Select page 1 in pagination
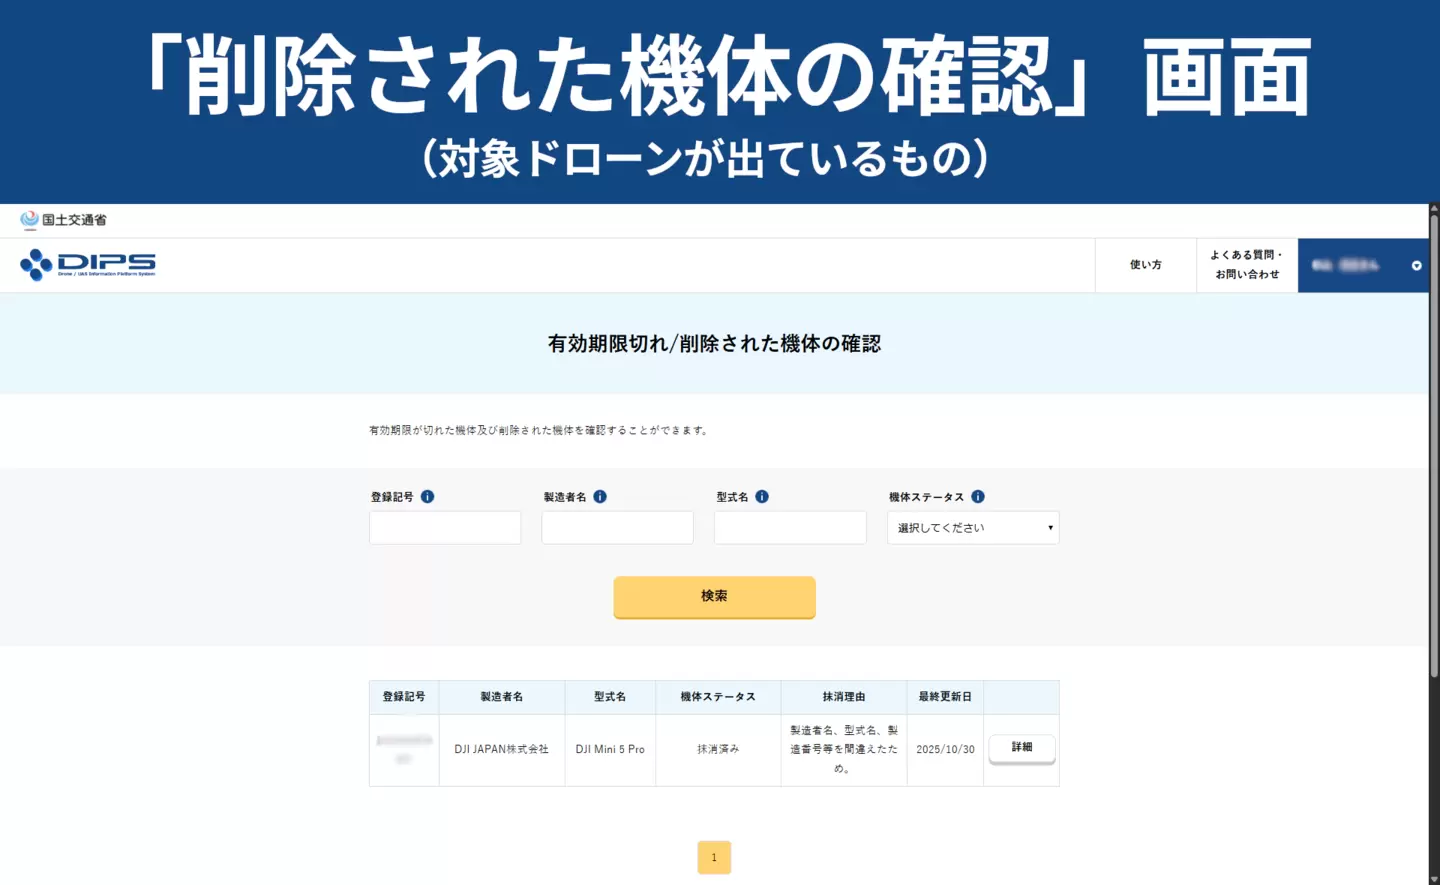 tap(714, 858)
